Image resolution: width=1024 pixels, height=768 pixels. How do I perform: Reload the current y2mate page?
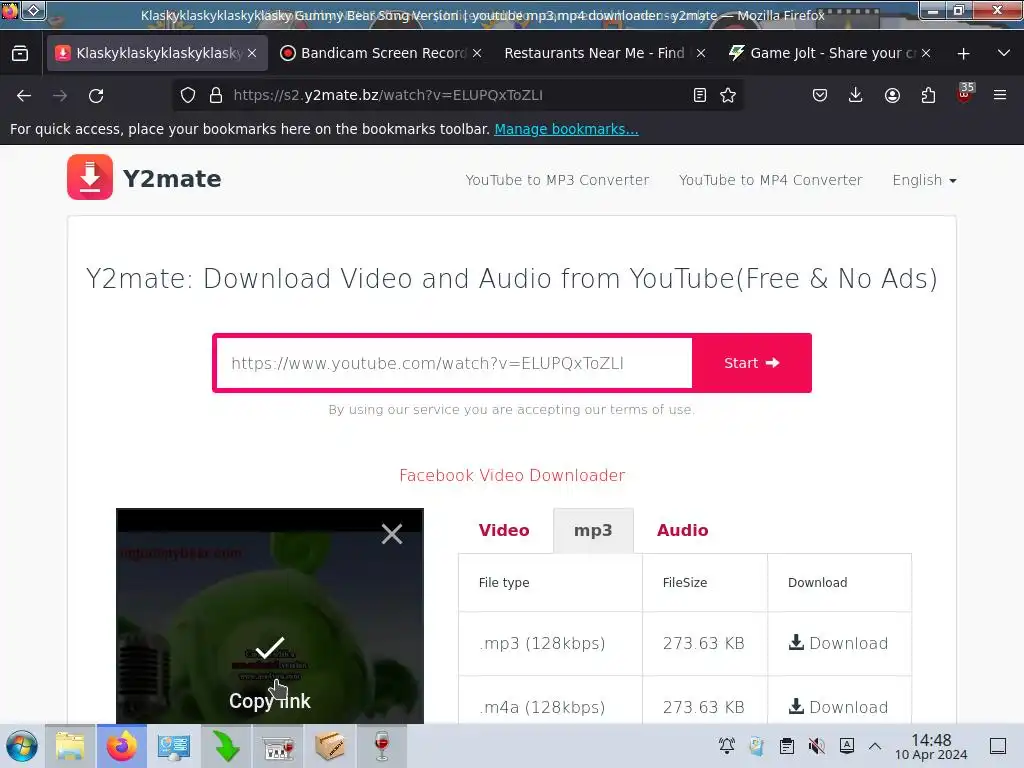pyautogui.click(x=96, y=95)
